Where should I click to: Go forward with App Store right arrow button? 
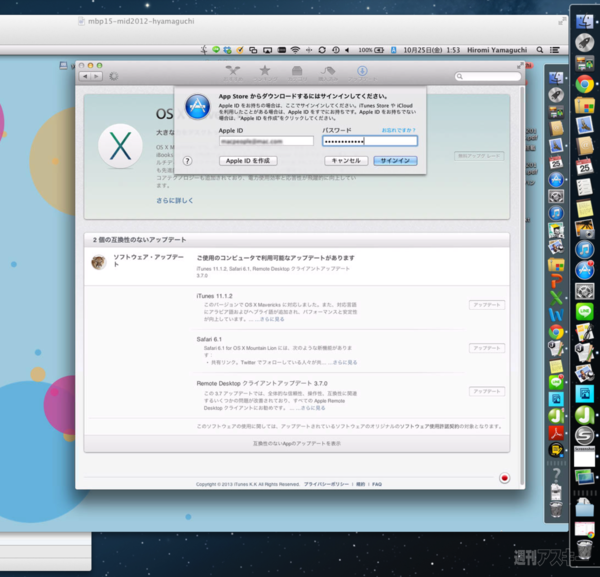(x=96, y=77)
